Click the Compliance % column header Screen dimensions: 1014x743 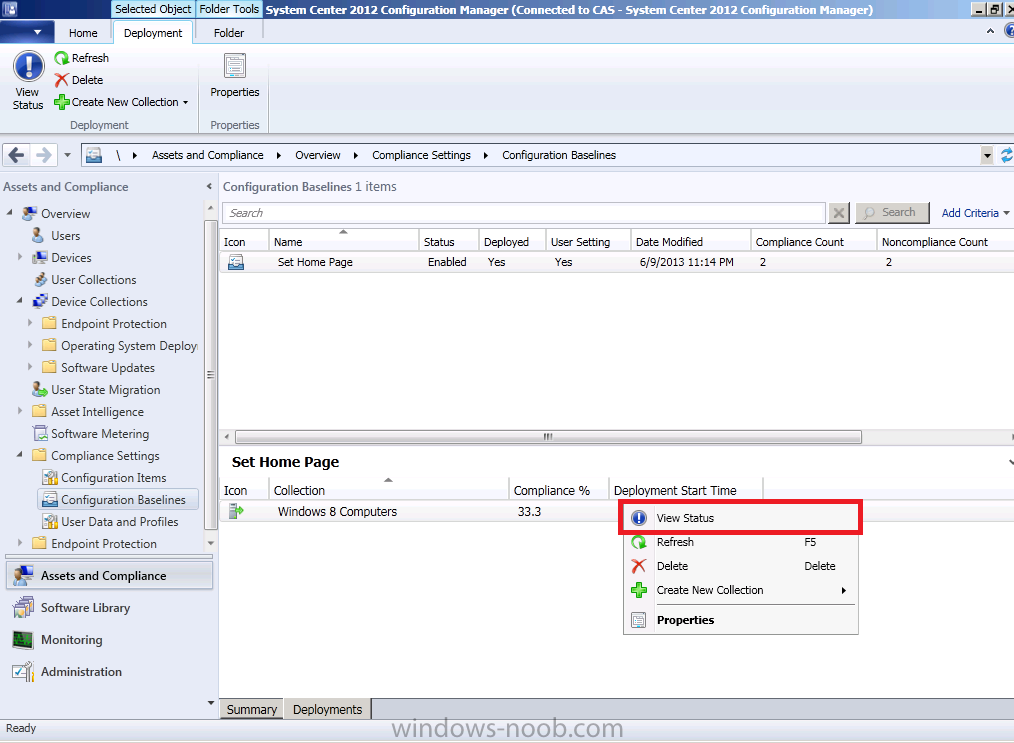tap(558, 490)
